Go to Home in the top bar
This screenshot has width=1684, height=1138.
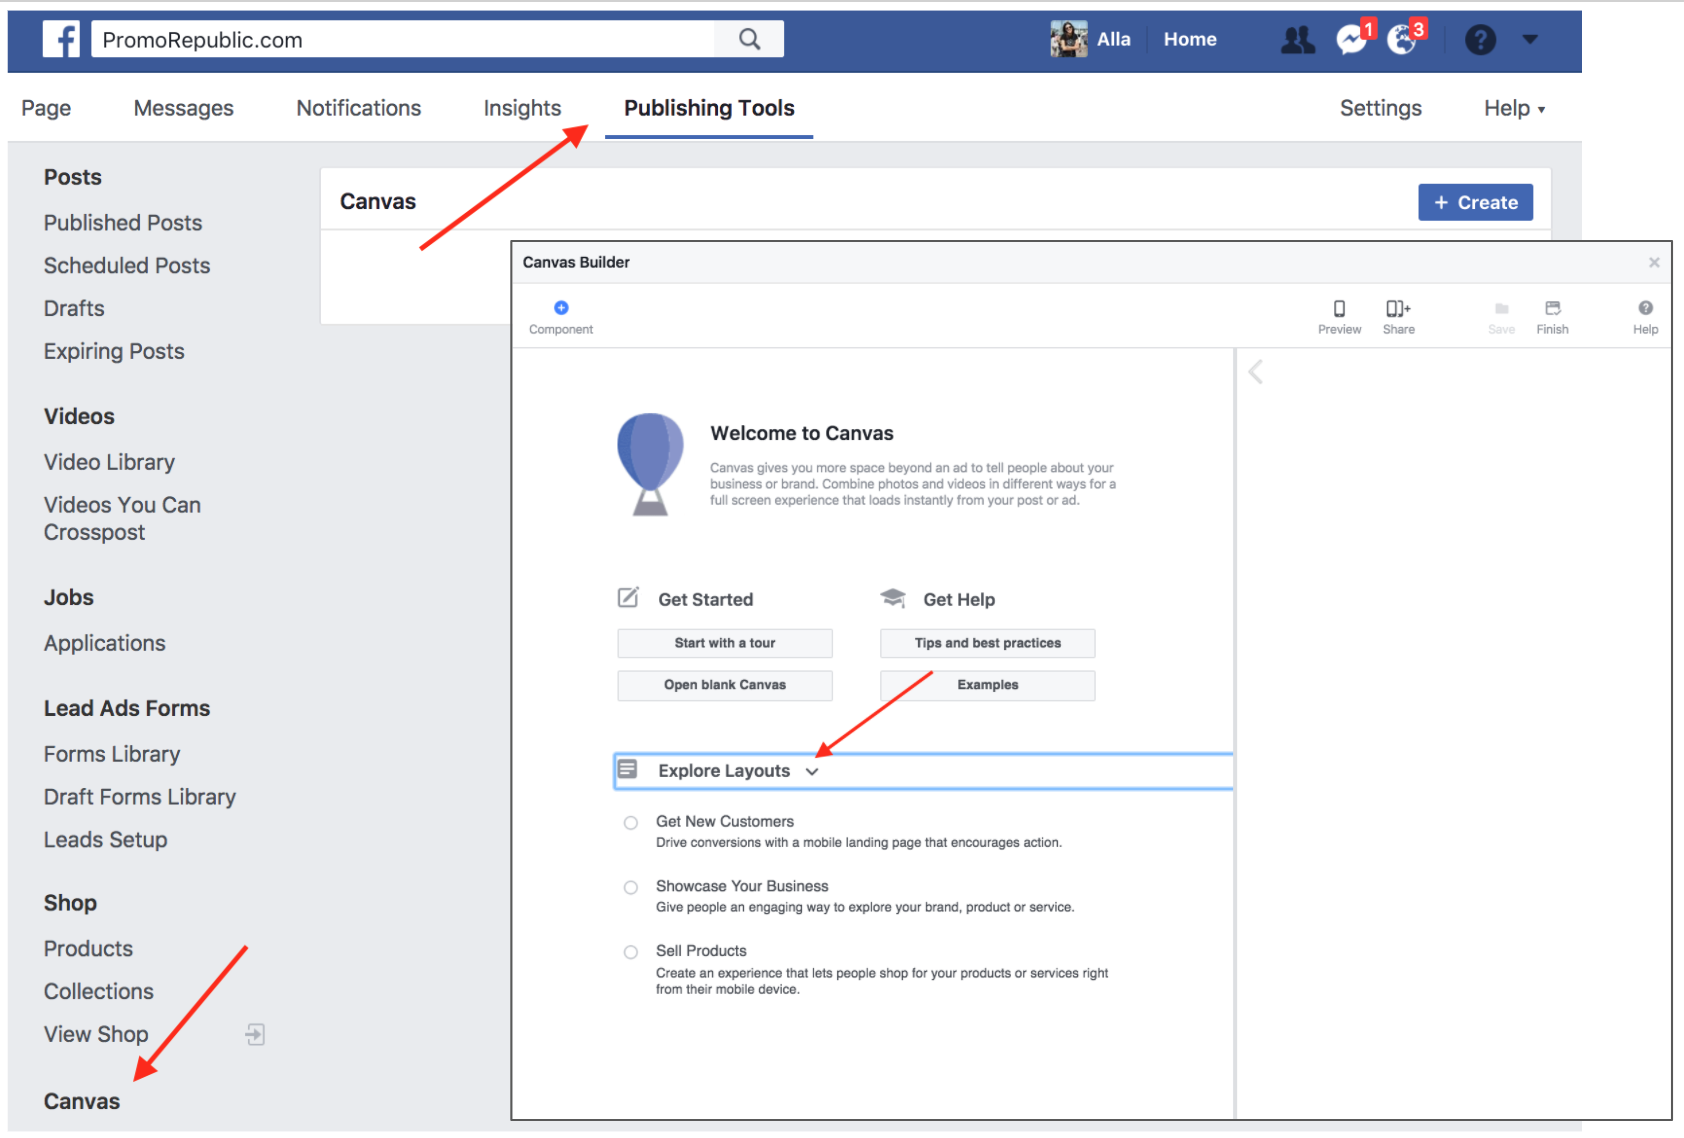coord(1190,39)
